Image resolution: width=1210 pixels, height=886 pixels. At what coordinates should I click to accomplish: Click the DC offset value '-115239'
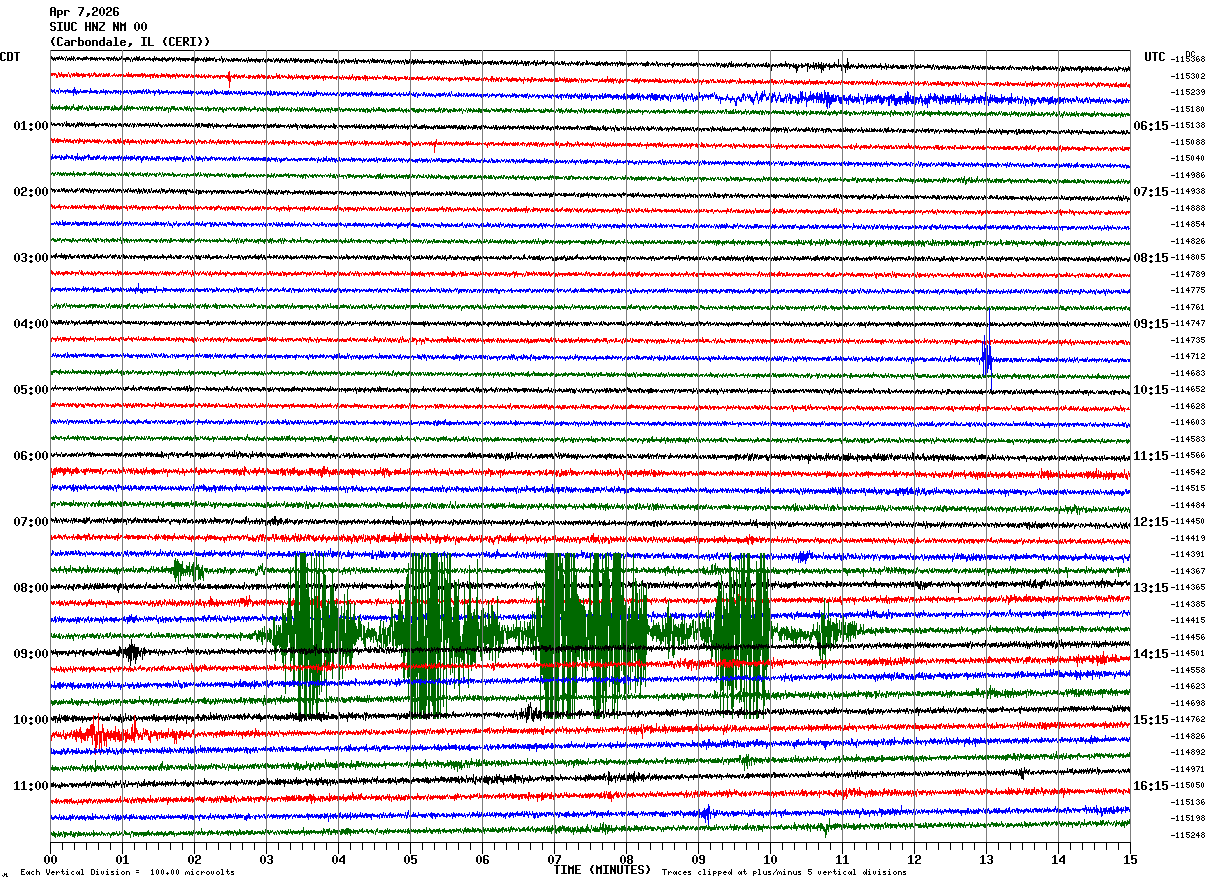1188,93
